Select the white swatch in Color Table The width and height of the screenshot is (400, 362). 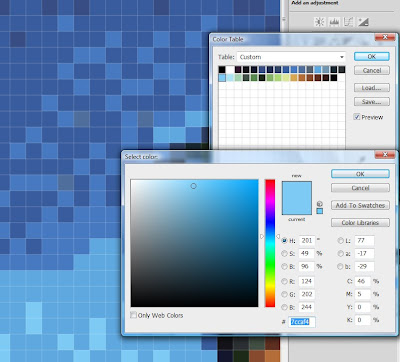point(230,70)
